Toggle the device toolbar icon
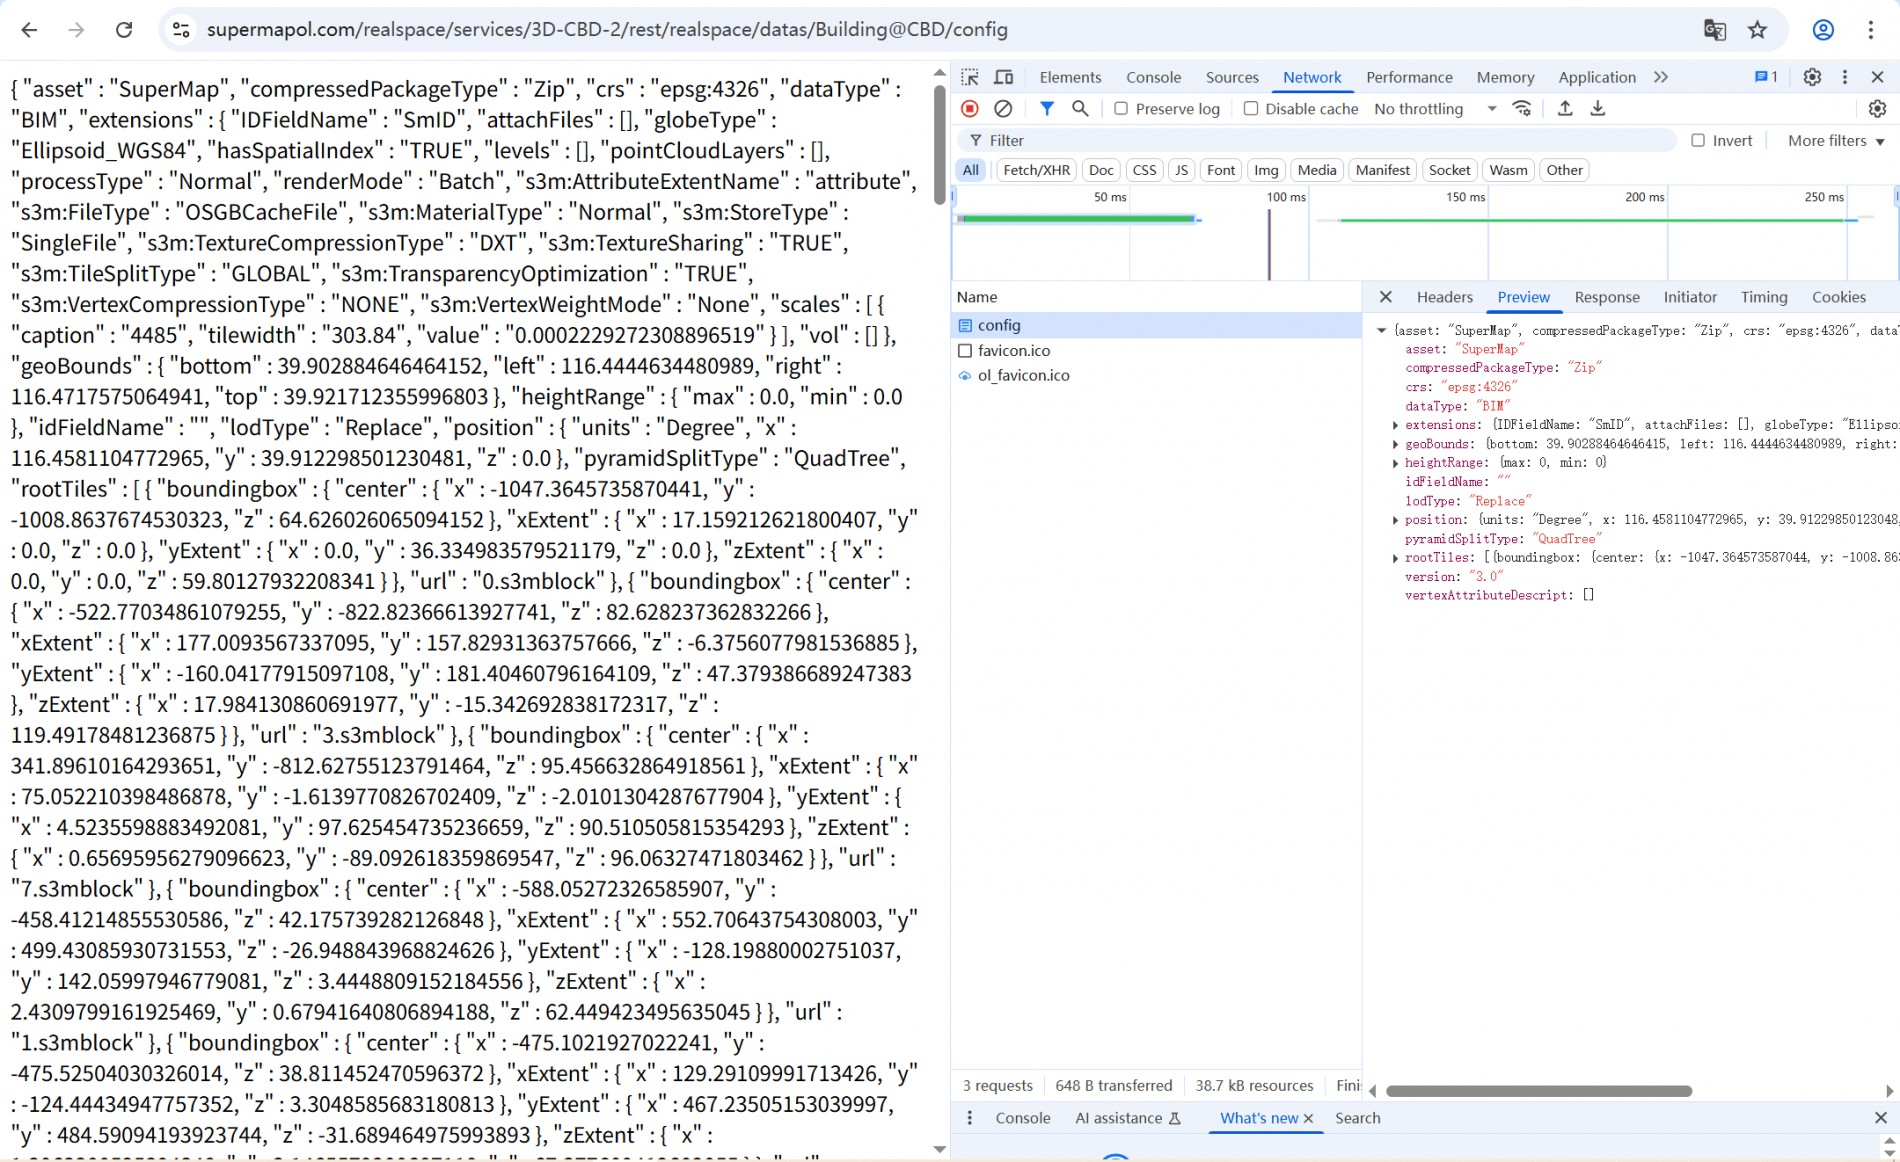 coord(1004,77)
